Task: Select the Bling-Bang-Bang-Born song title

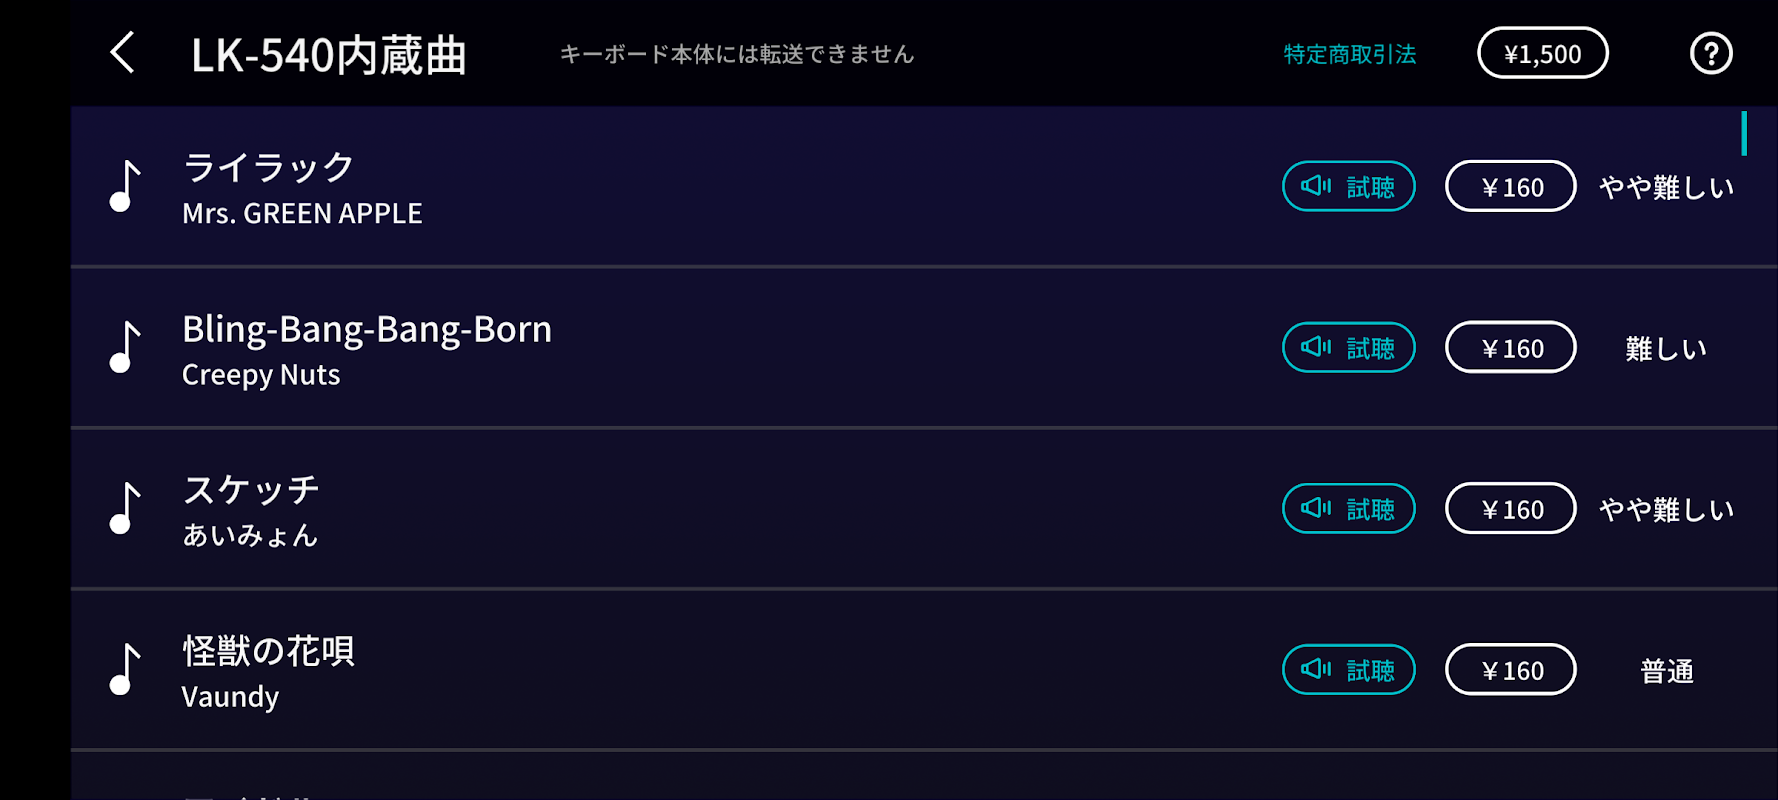Action: coord(366,329)
